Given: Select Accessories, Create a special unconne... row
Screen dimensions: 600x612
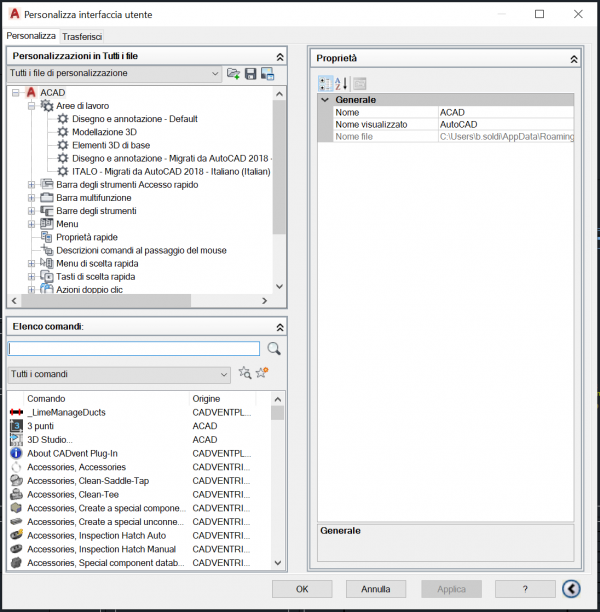Looking at the screenshot, I should tap(139, 521).
